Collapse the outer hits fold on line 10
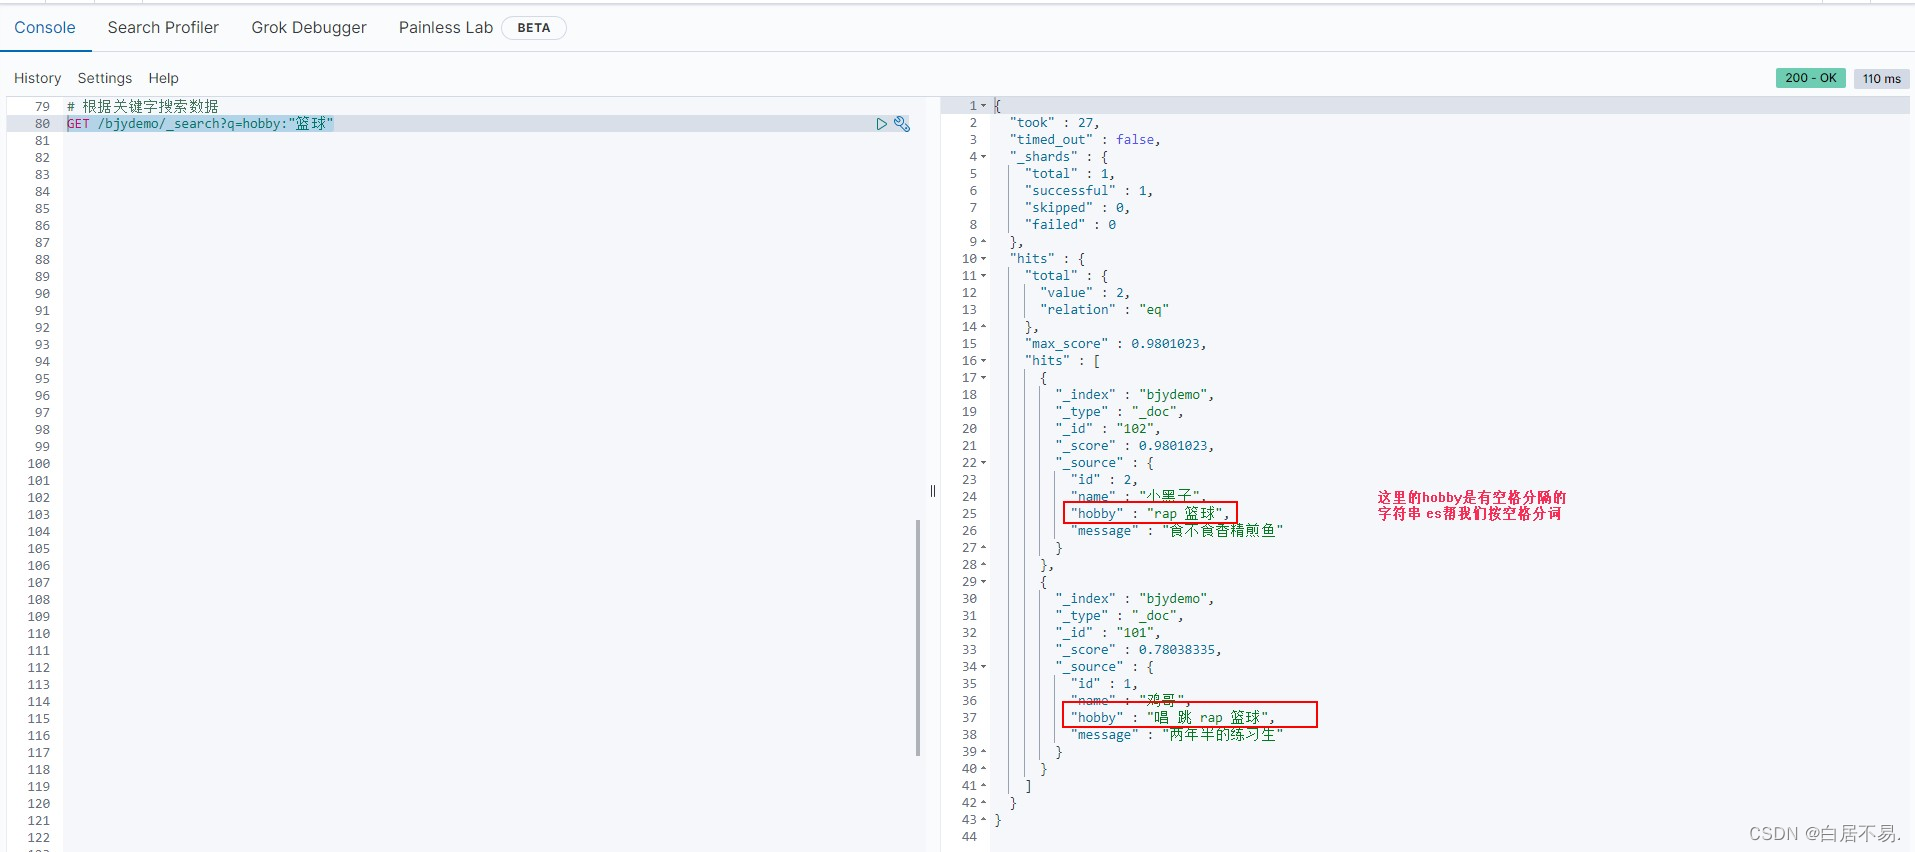 984,259
